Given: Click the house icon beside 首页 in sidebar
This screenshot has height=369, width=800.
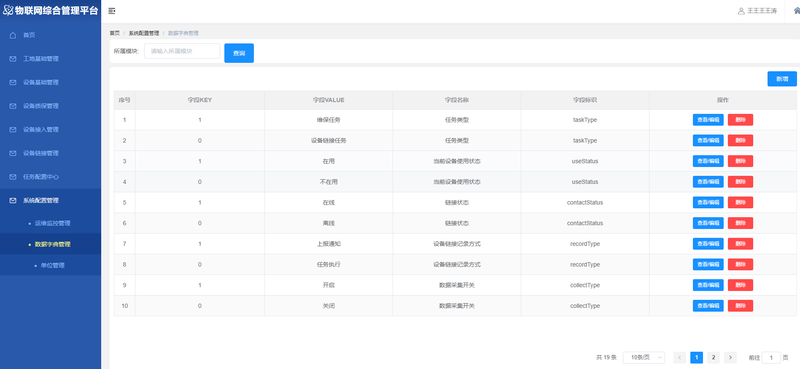Looking at the screenshot, I should (x=13, y=35).
